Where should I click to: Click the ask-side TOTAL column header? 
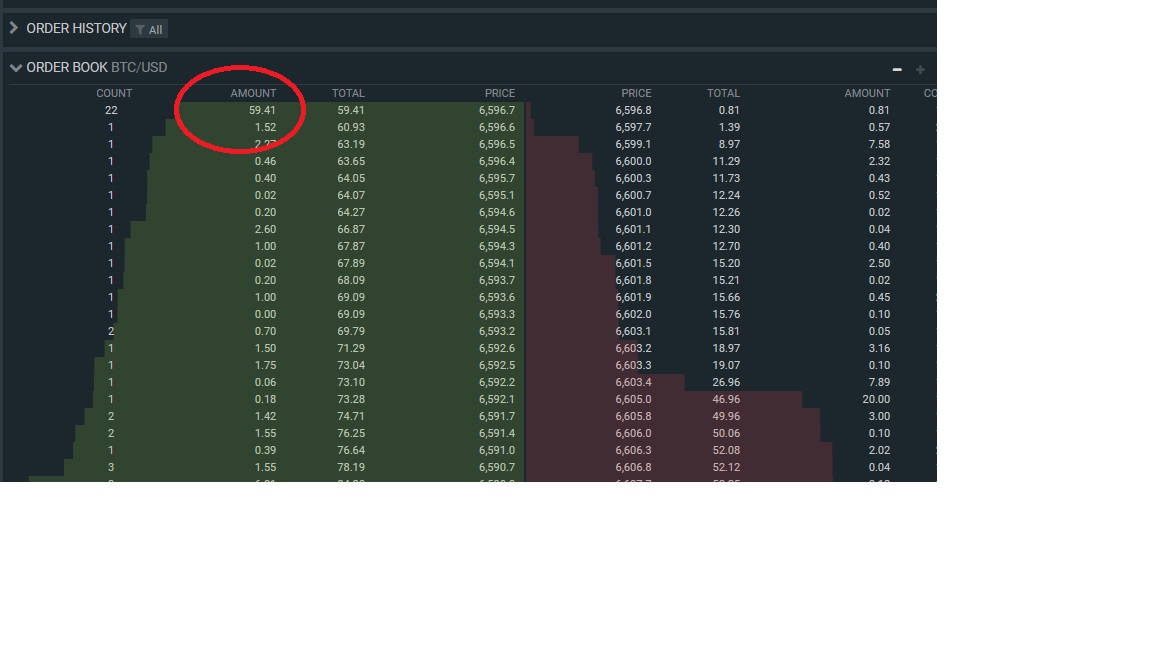pyautogui.click(x=724, y=93)
